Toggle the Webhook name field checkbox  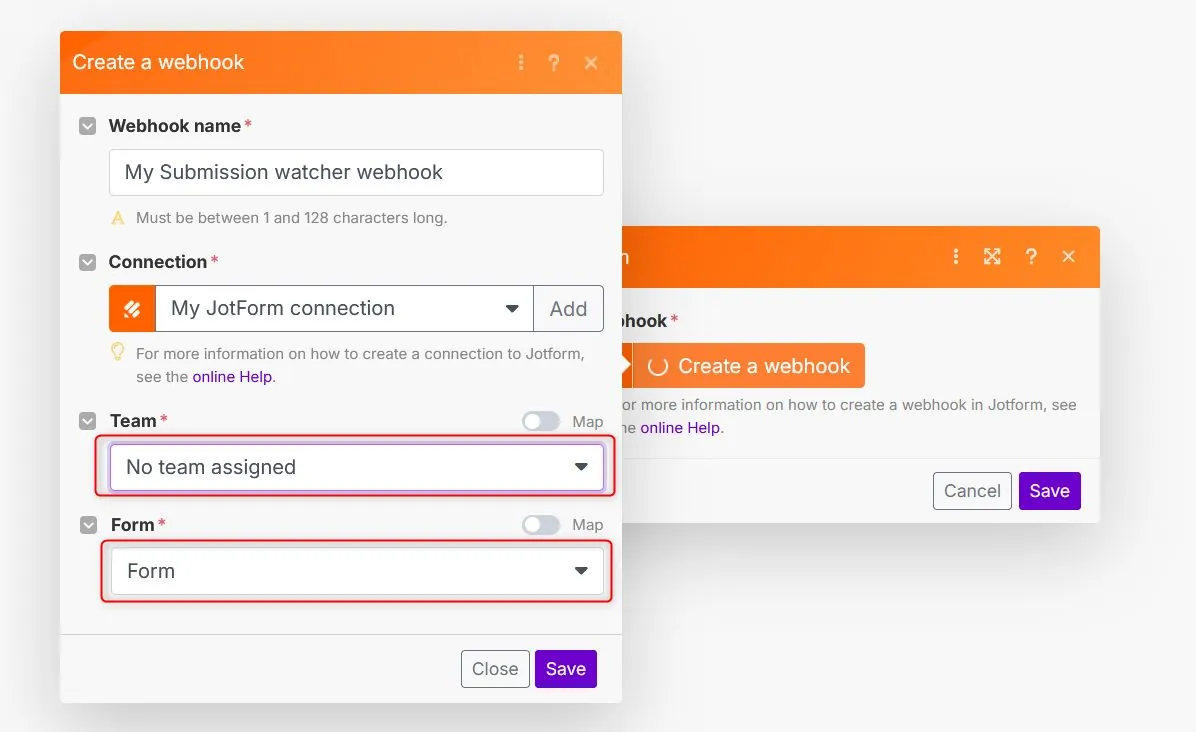point(88,126)
